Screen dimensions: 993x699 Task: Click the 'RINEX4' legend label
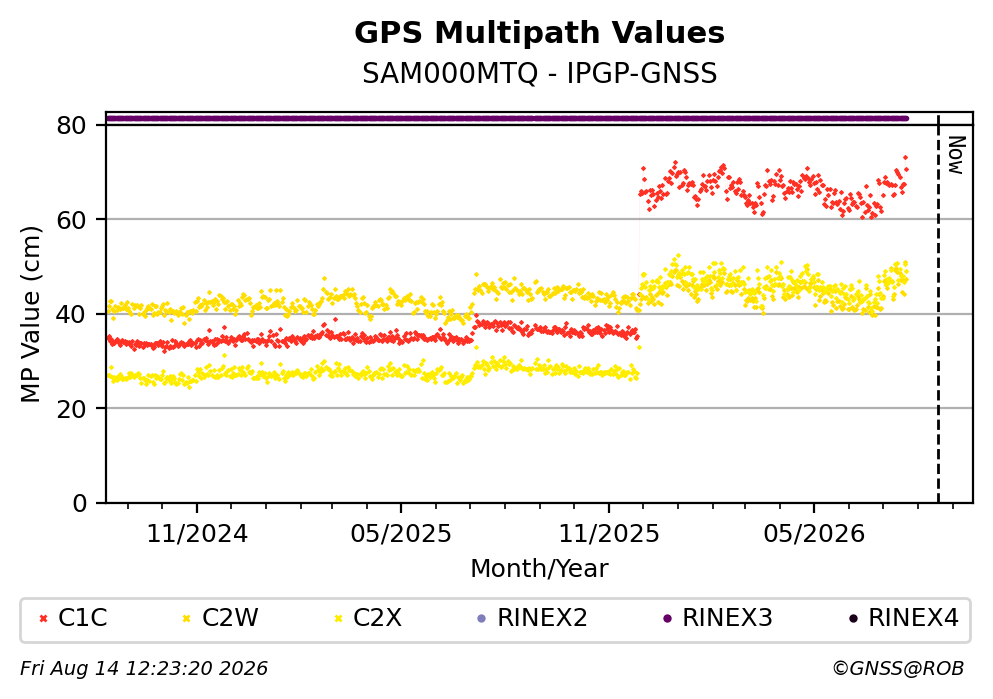click(x=913, y=618)
